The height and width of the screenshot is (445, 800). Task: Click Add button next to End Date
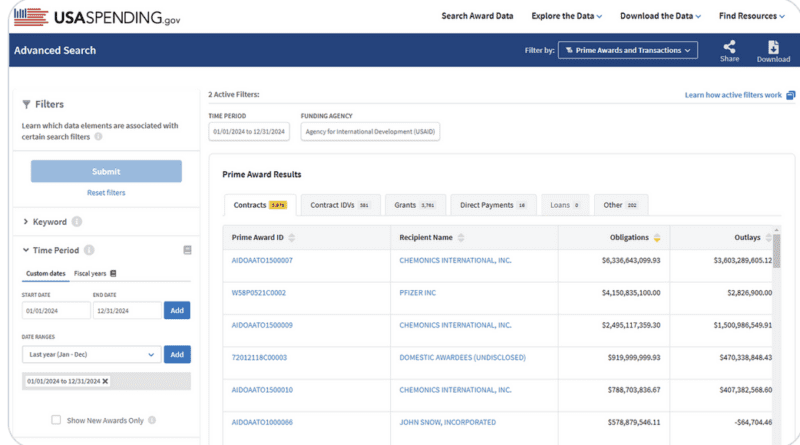click(177, 310)
